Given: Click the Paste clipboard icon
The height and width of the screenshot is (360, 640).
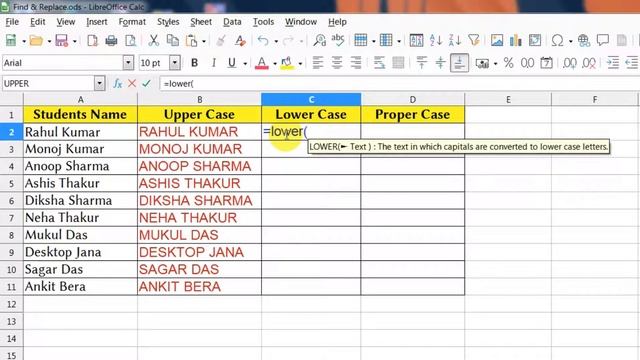Looking at the screenshot, I should click(x=191, y=40).
